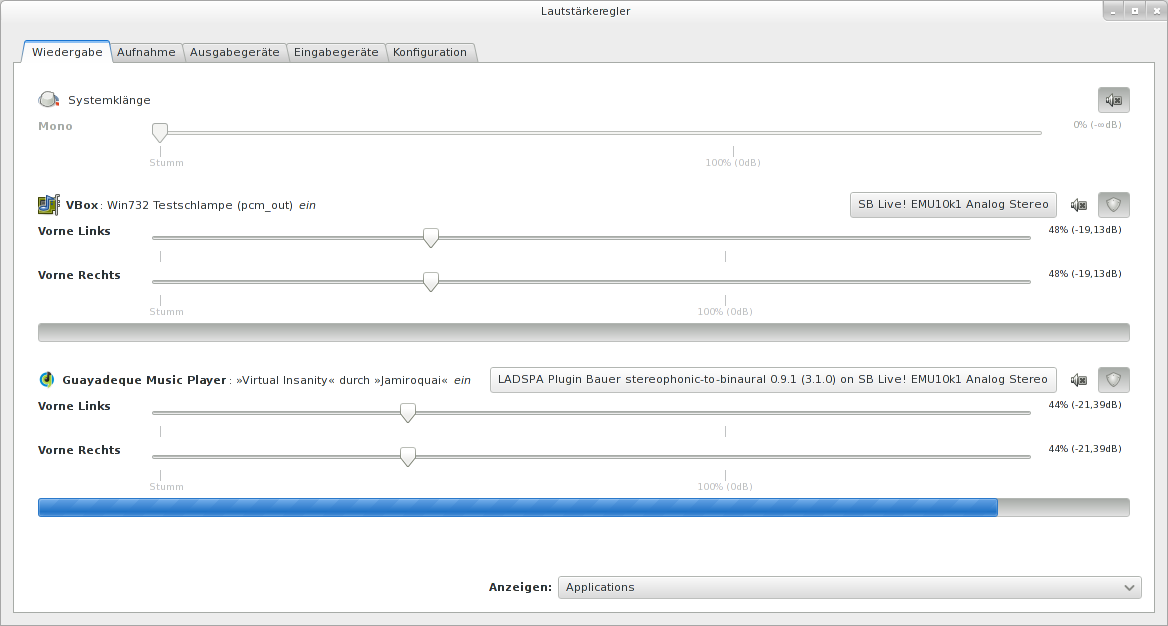The image size is (1168, 626).
Task: Click the Guayadeque Music Player icon
Action: coord(47,380)
